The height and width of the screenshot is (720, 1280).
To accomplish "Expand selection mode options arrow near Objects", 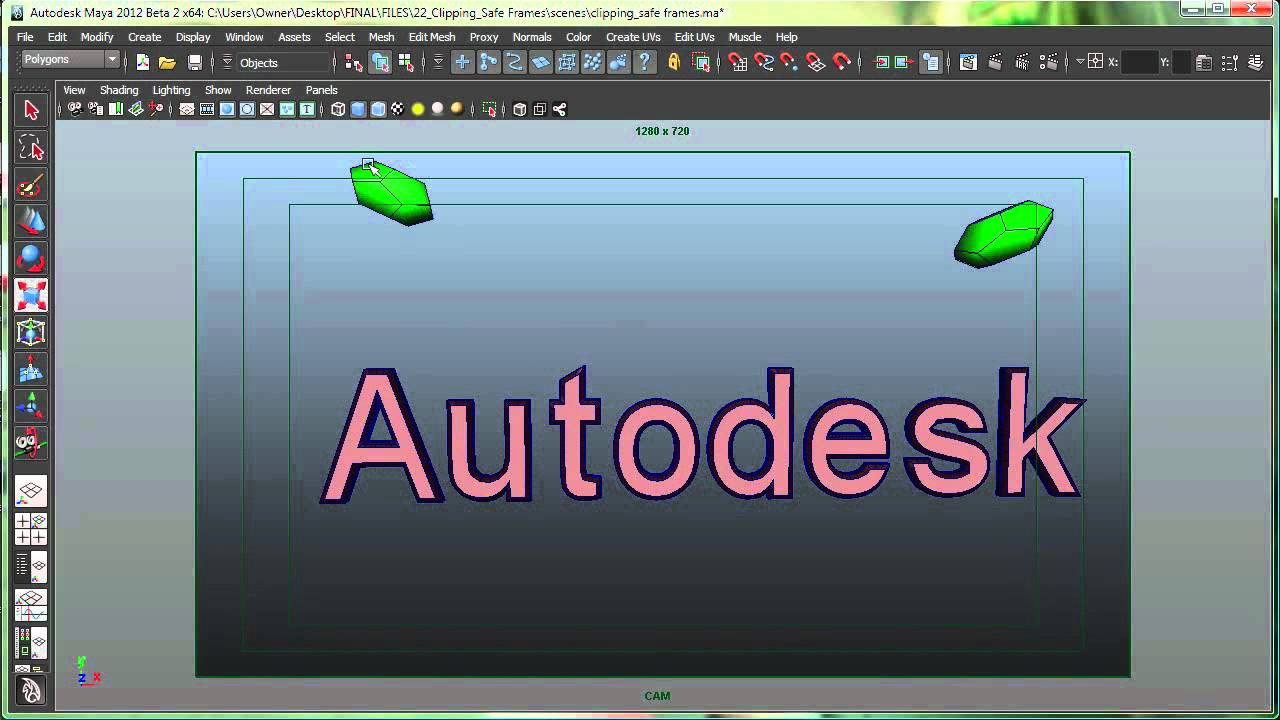I will pos(227,62).
